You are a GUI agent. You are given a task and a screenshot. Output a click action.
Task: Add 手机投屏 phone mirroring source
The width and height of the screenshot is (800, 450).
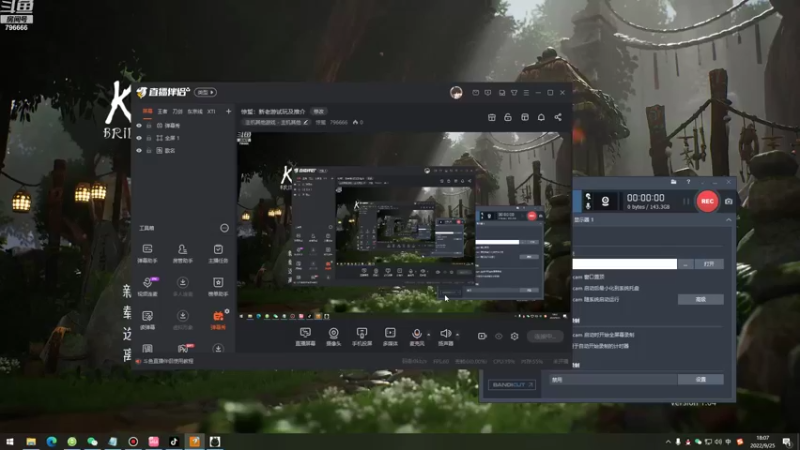[362, 337]
